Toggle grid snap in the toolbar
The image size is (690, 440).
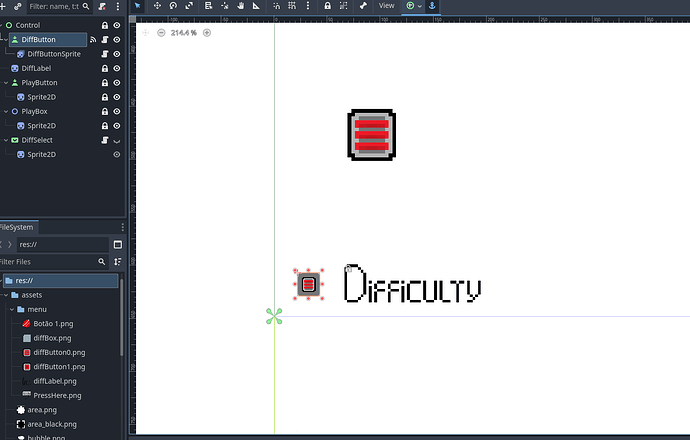click(292, 6)
